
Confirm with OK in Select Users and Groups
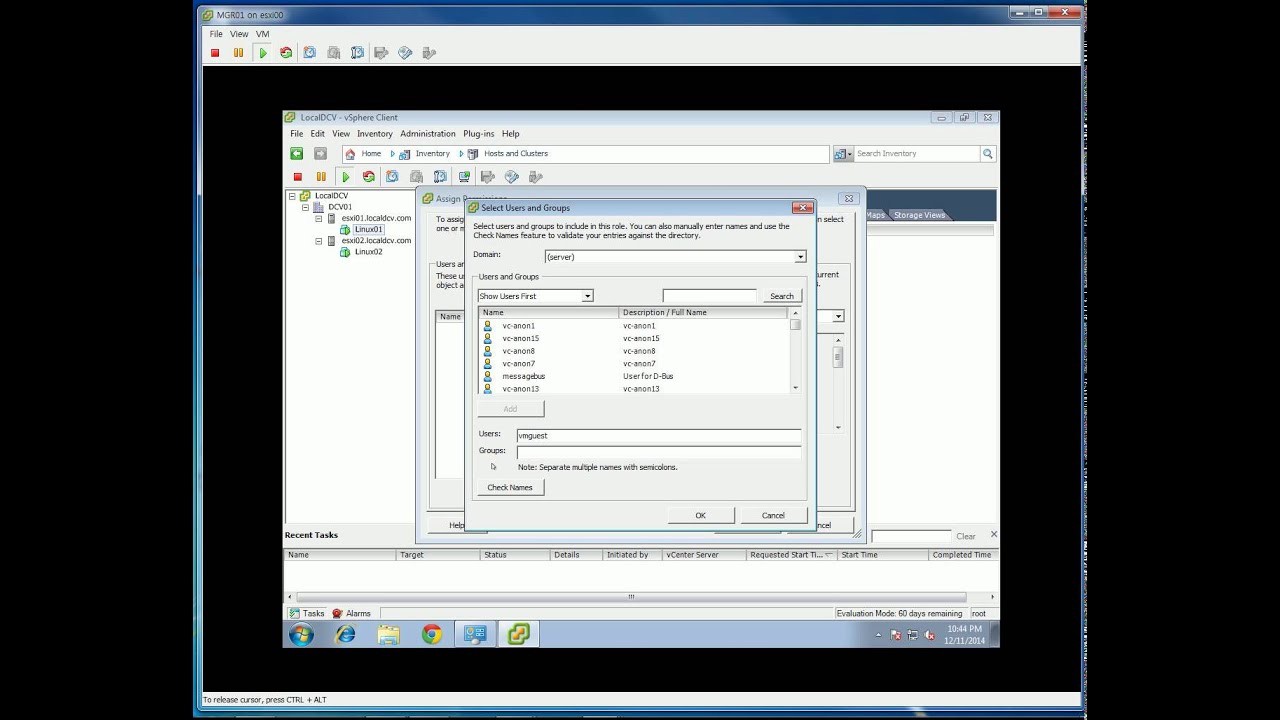click(x=700, y=515)
